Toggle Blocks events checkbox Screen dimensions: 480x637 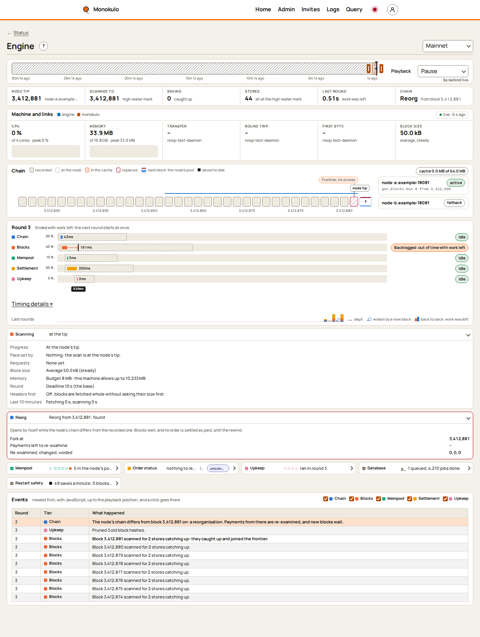point(351,498)
